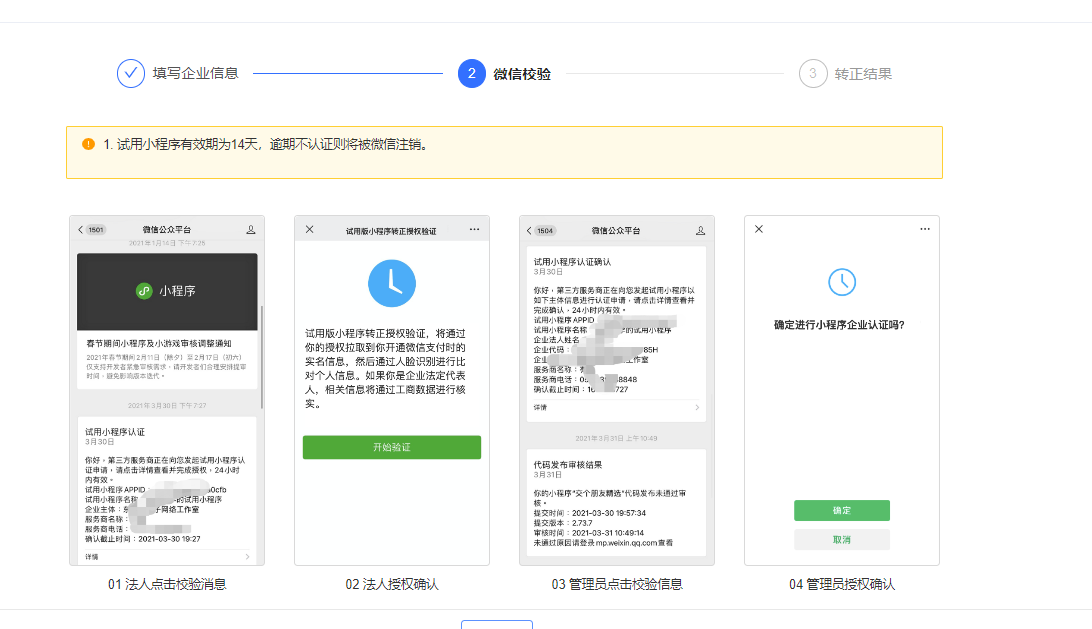Open more options dots in 02 screenshot
The image size is (1092, 629).
pos(474,229)
